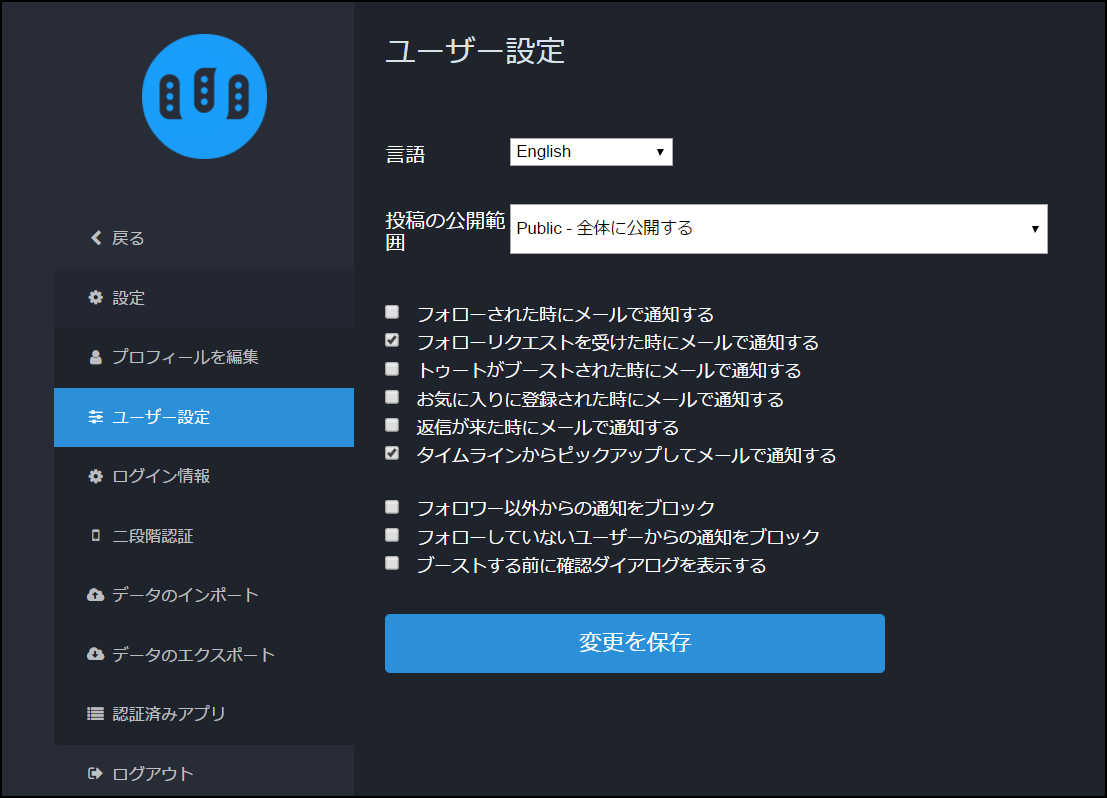Uncheck フォローリクエストを受けた時にメールで通知する
The image size is (1107, 798).
[392, 341]
